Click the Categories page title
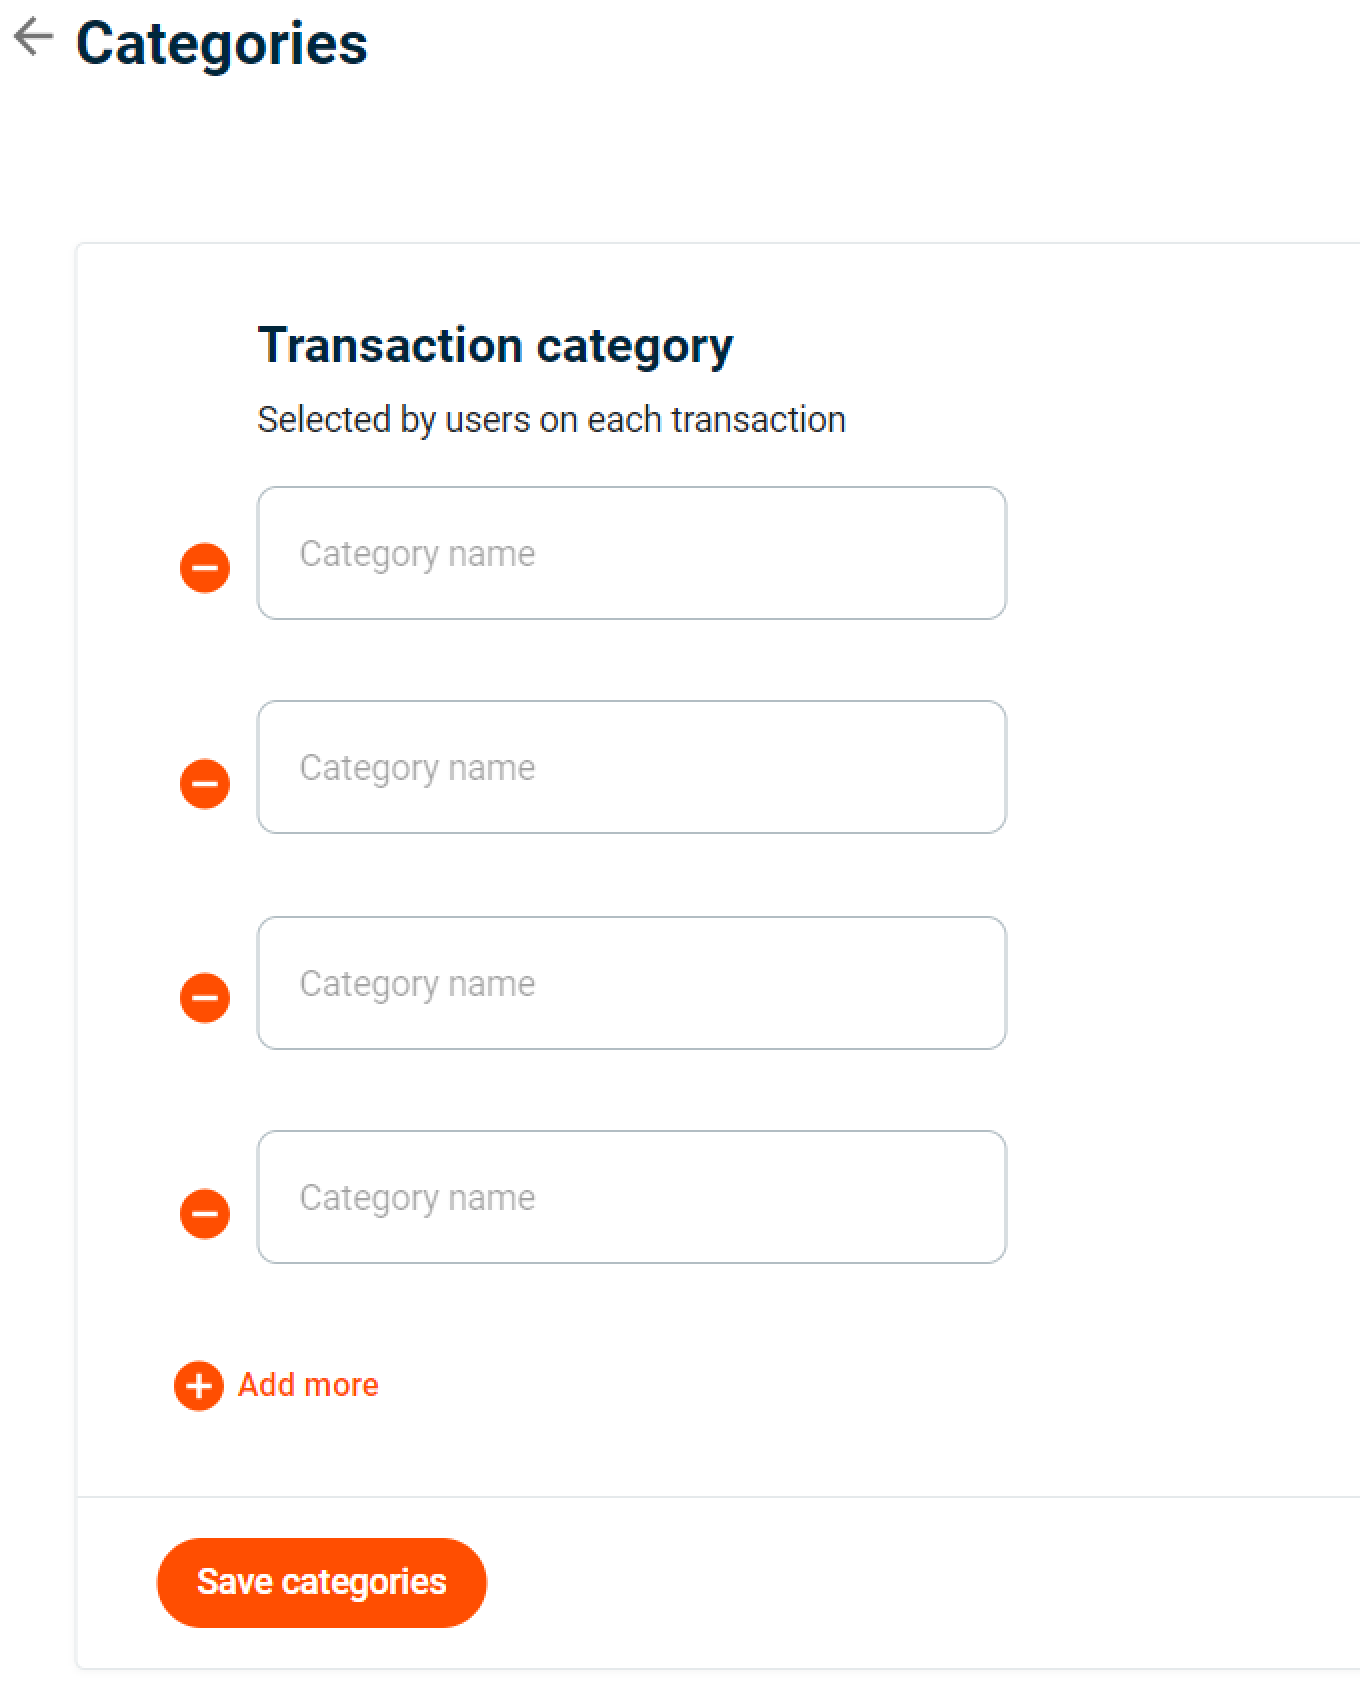Viewport: 1360px width, 1682px height. (x=222, y=42)
